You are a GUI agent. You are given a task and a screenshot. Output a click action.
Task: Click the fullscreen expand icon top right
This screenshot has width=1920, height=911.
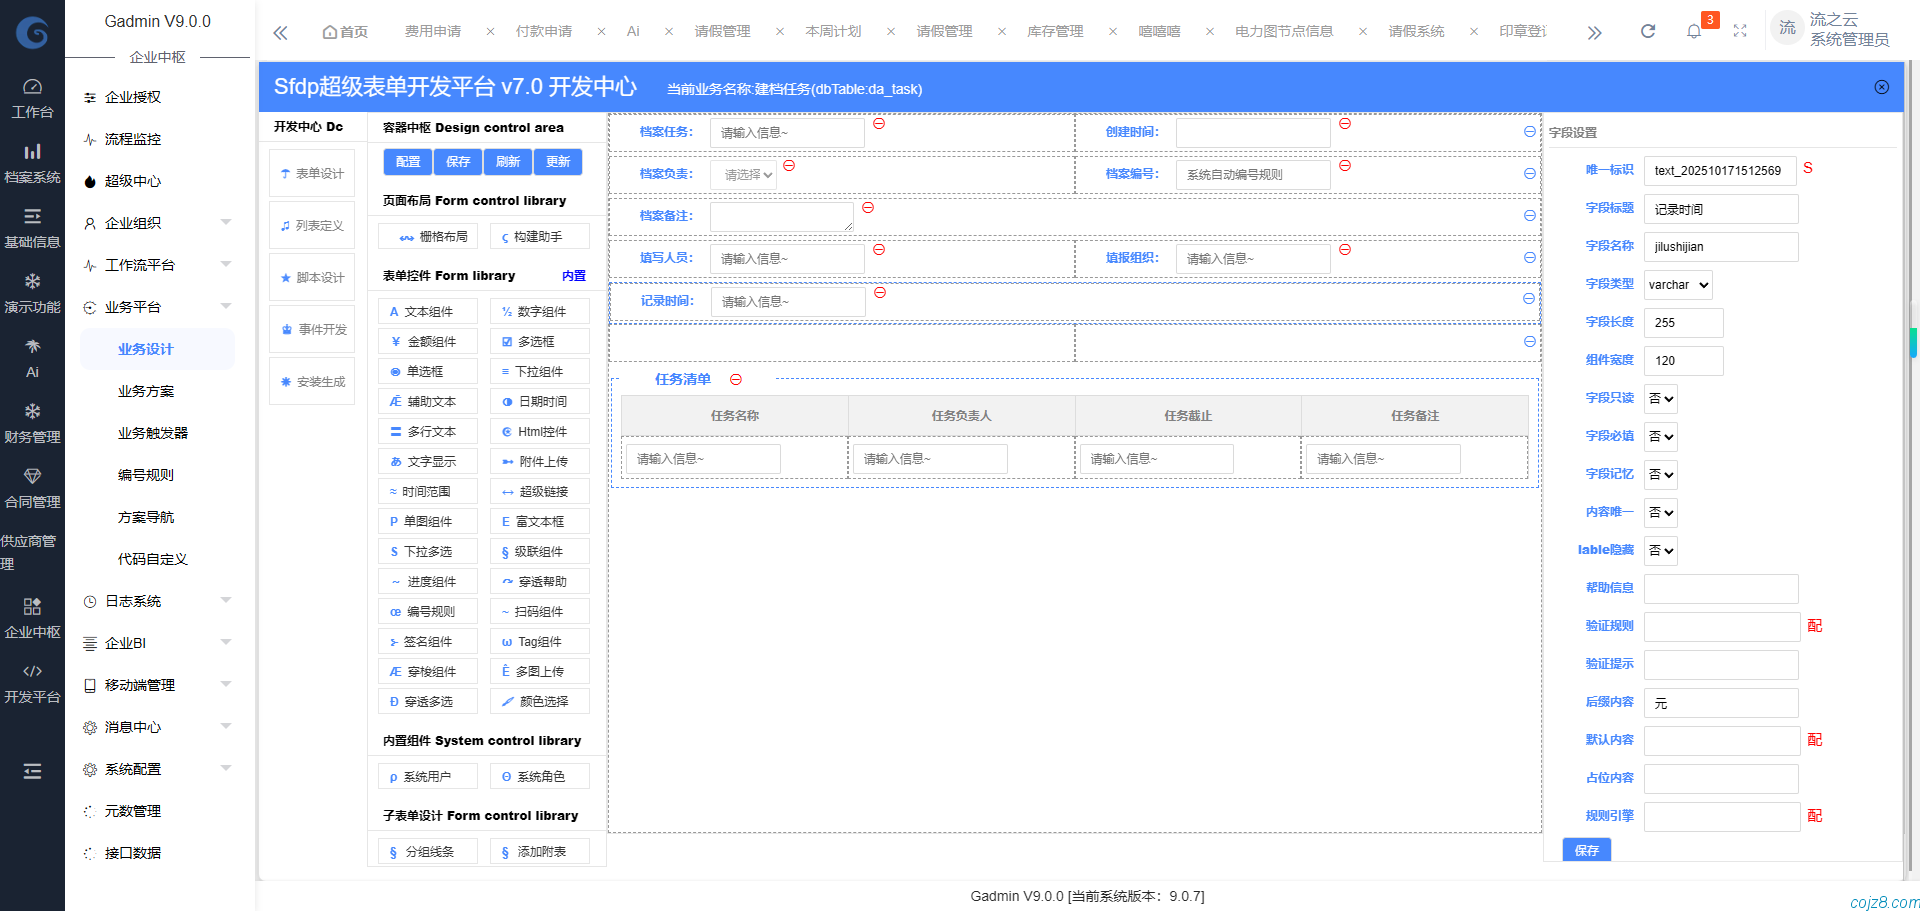1740,30
